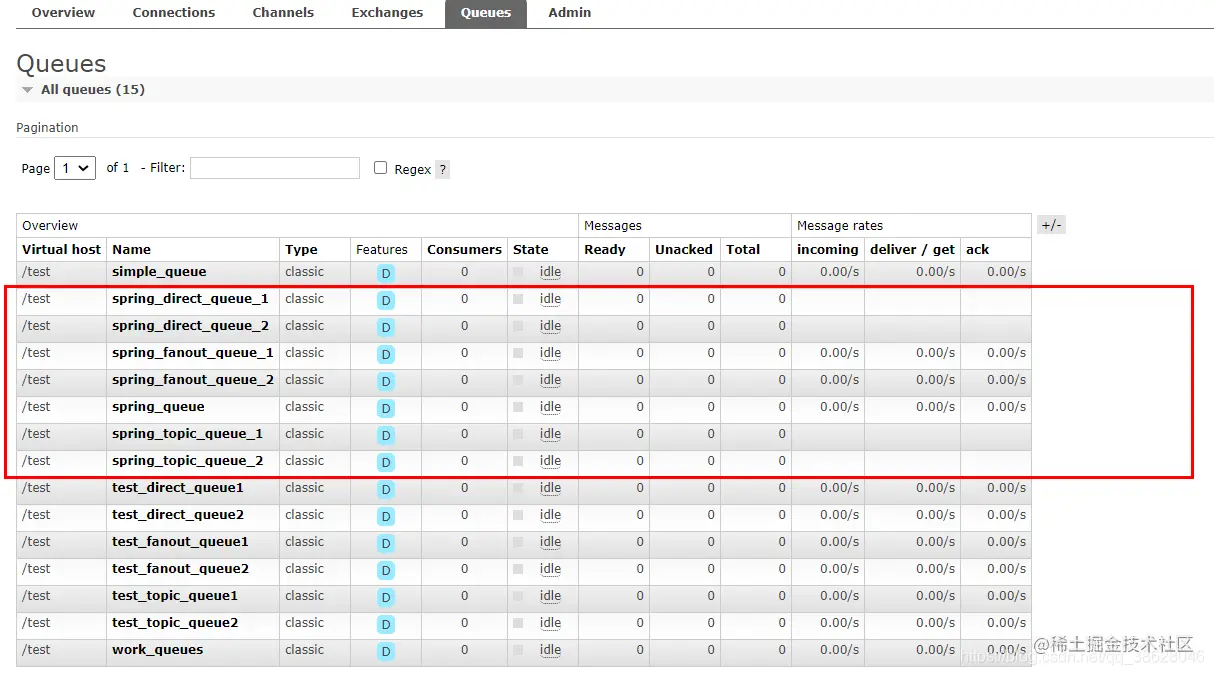Click the D badge for test_topic_queue1

click(386, 597)
